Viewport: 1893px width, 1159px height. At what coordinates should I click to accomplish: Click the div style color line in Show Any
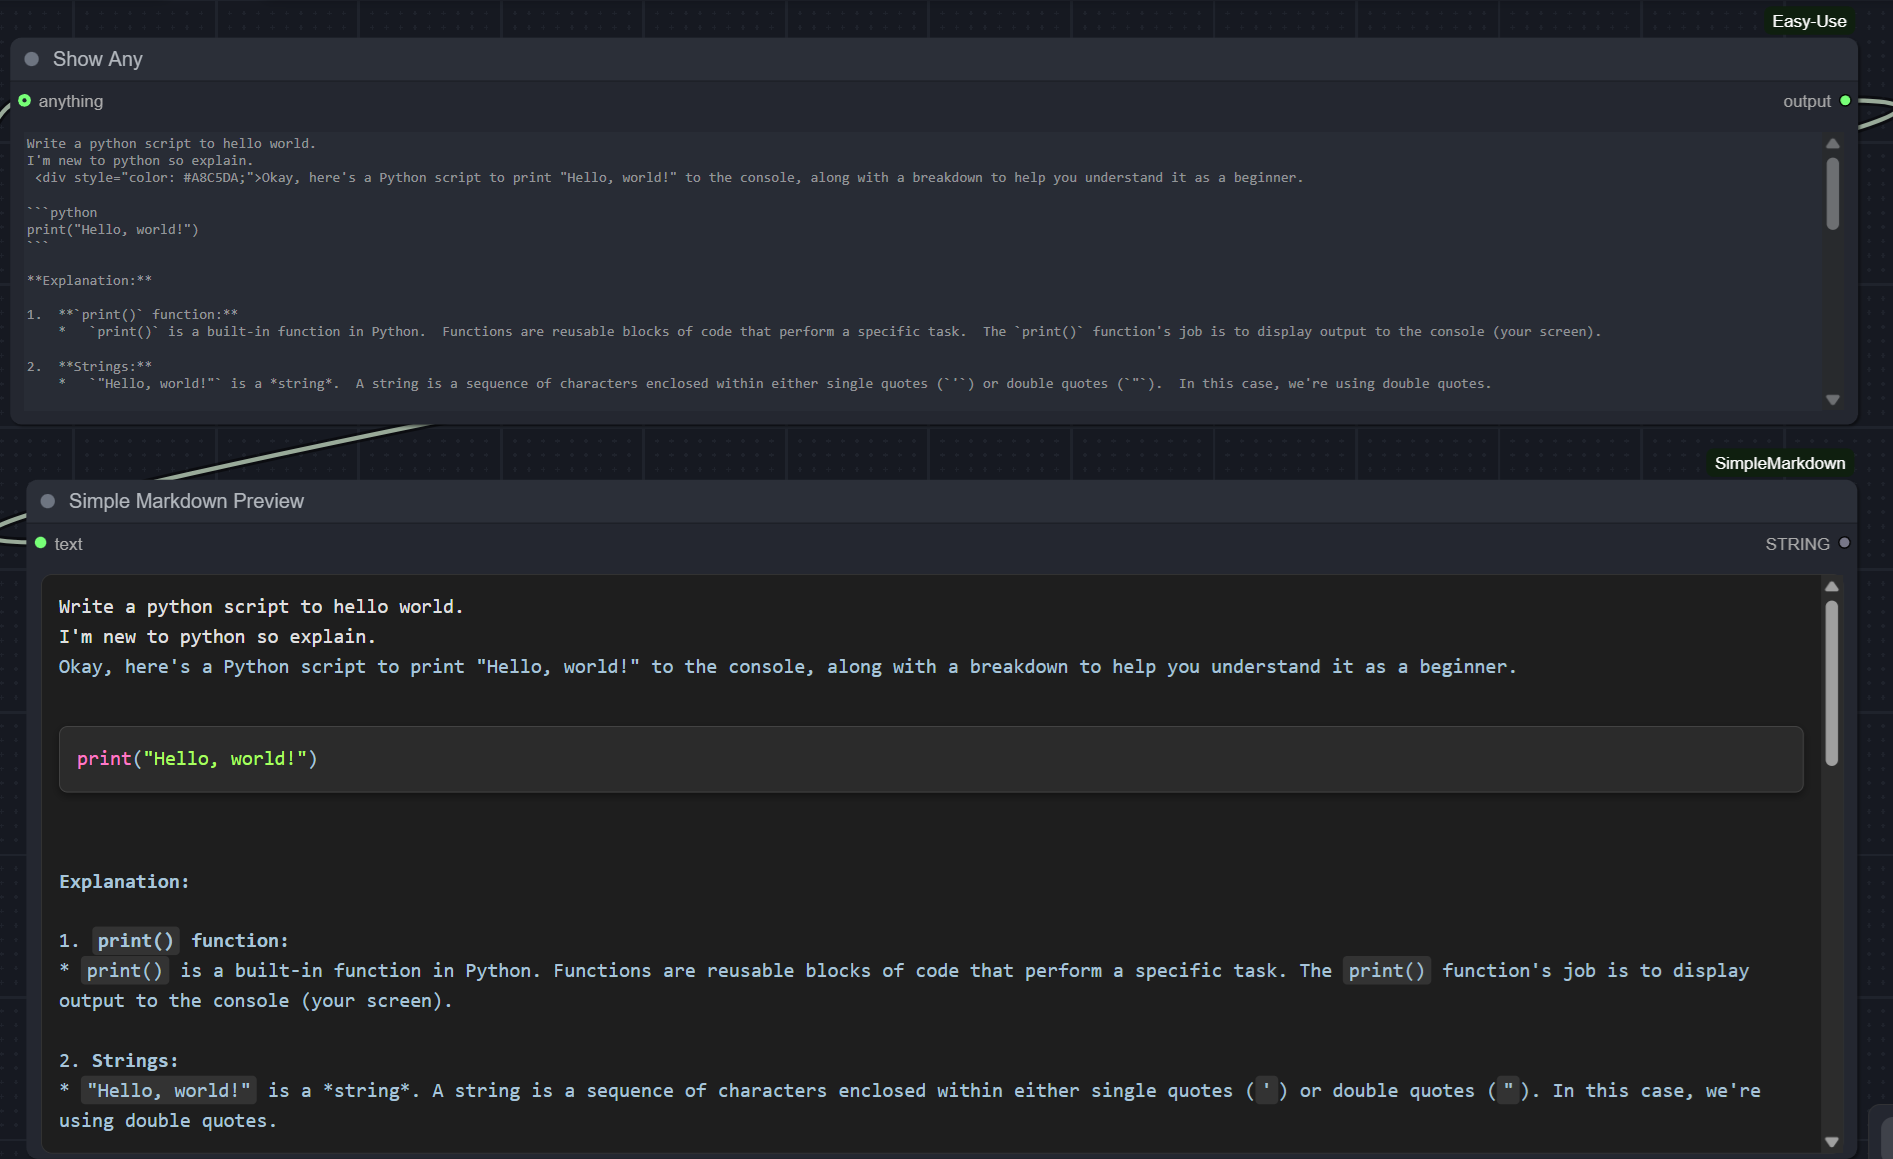coord(669,178)
